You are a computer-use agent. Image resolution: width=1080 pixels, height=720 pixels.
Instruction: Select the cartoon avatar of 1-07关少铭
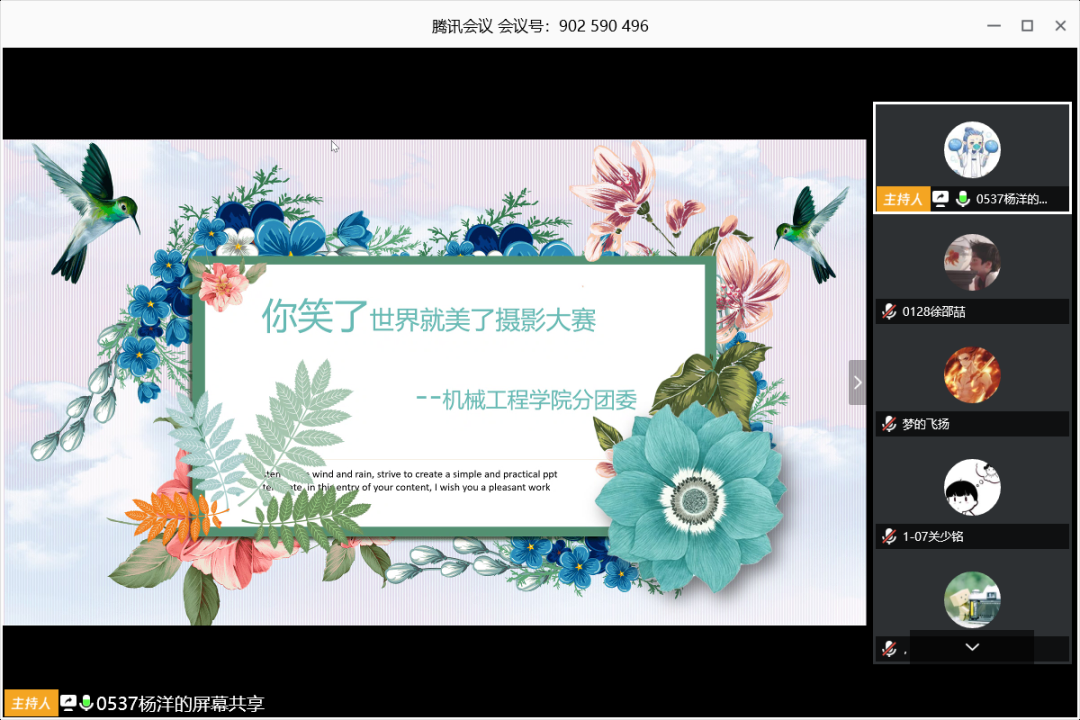click(972, 487)
